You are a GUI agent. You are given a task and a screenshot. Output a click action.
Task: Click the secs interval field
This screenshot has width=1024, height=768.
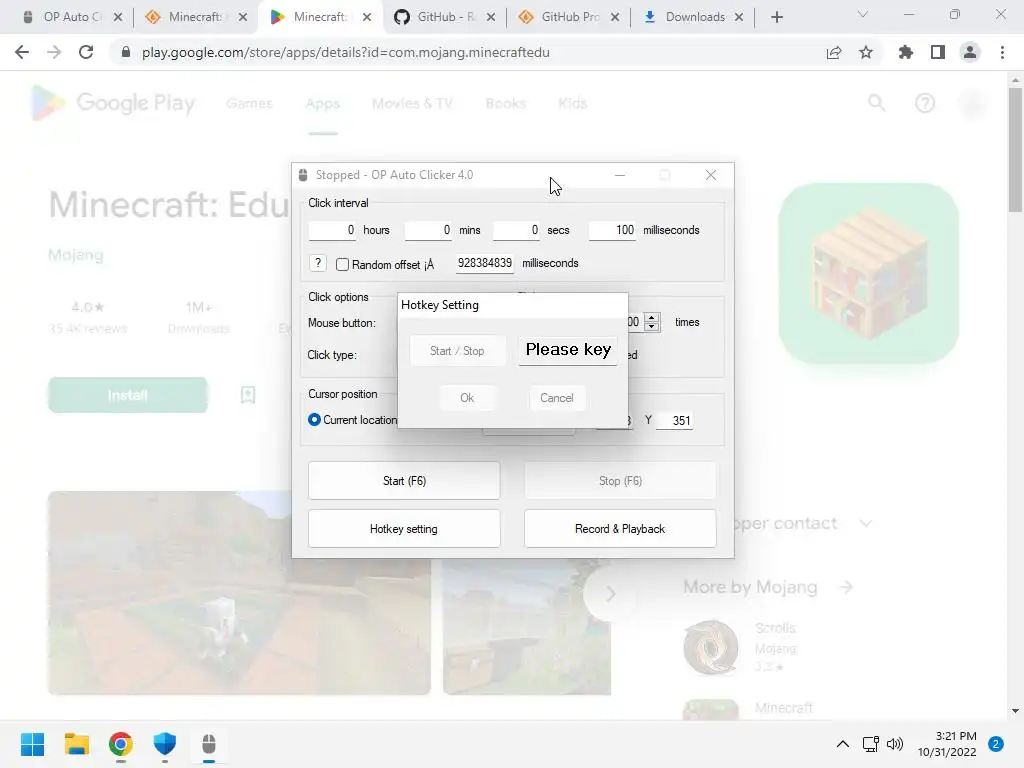point(517,230)
